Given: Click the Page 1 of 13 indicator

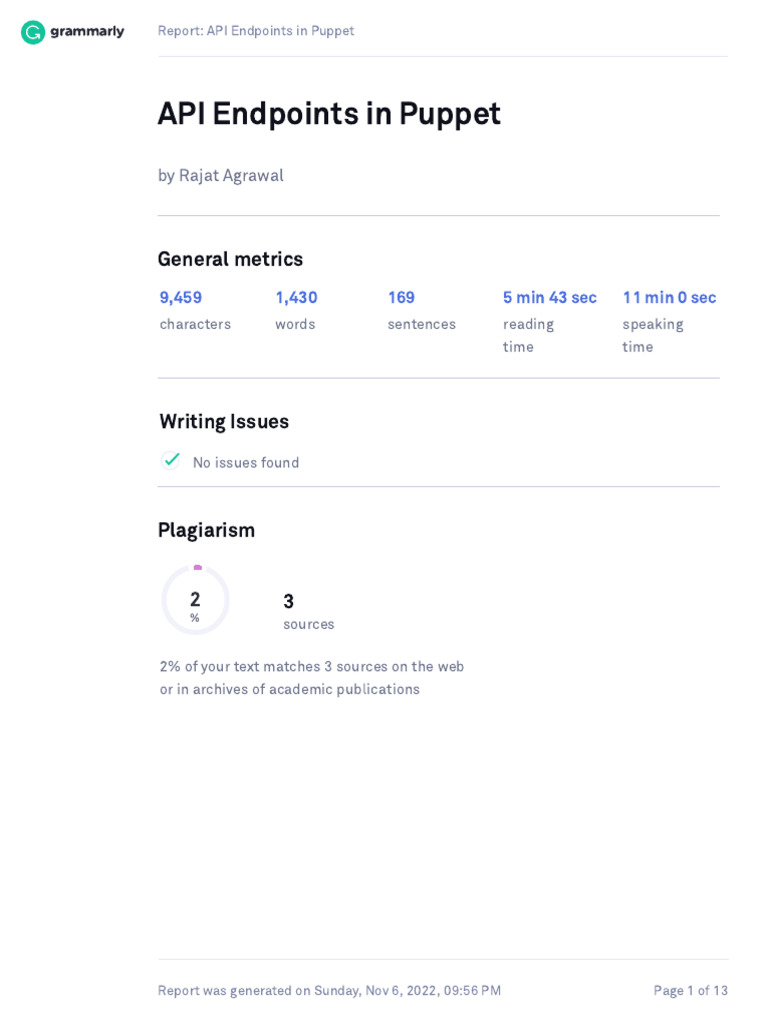Looking at the screenshot, I should (x=690, y=991).
